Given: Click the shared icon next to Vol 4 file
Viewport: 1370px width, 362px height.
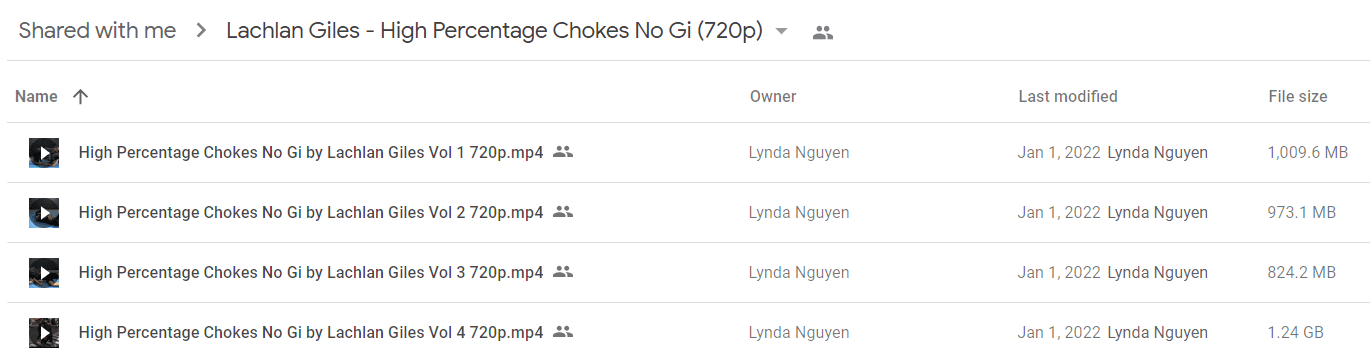Looking at the screenshot, I should (x=563, y=332).
